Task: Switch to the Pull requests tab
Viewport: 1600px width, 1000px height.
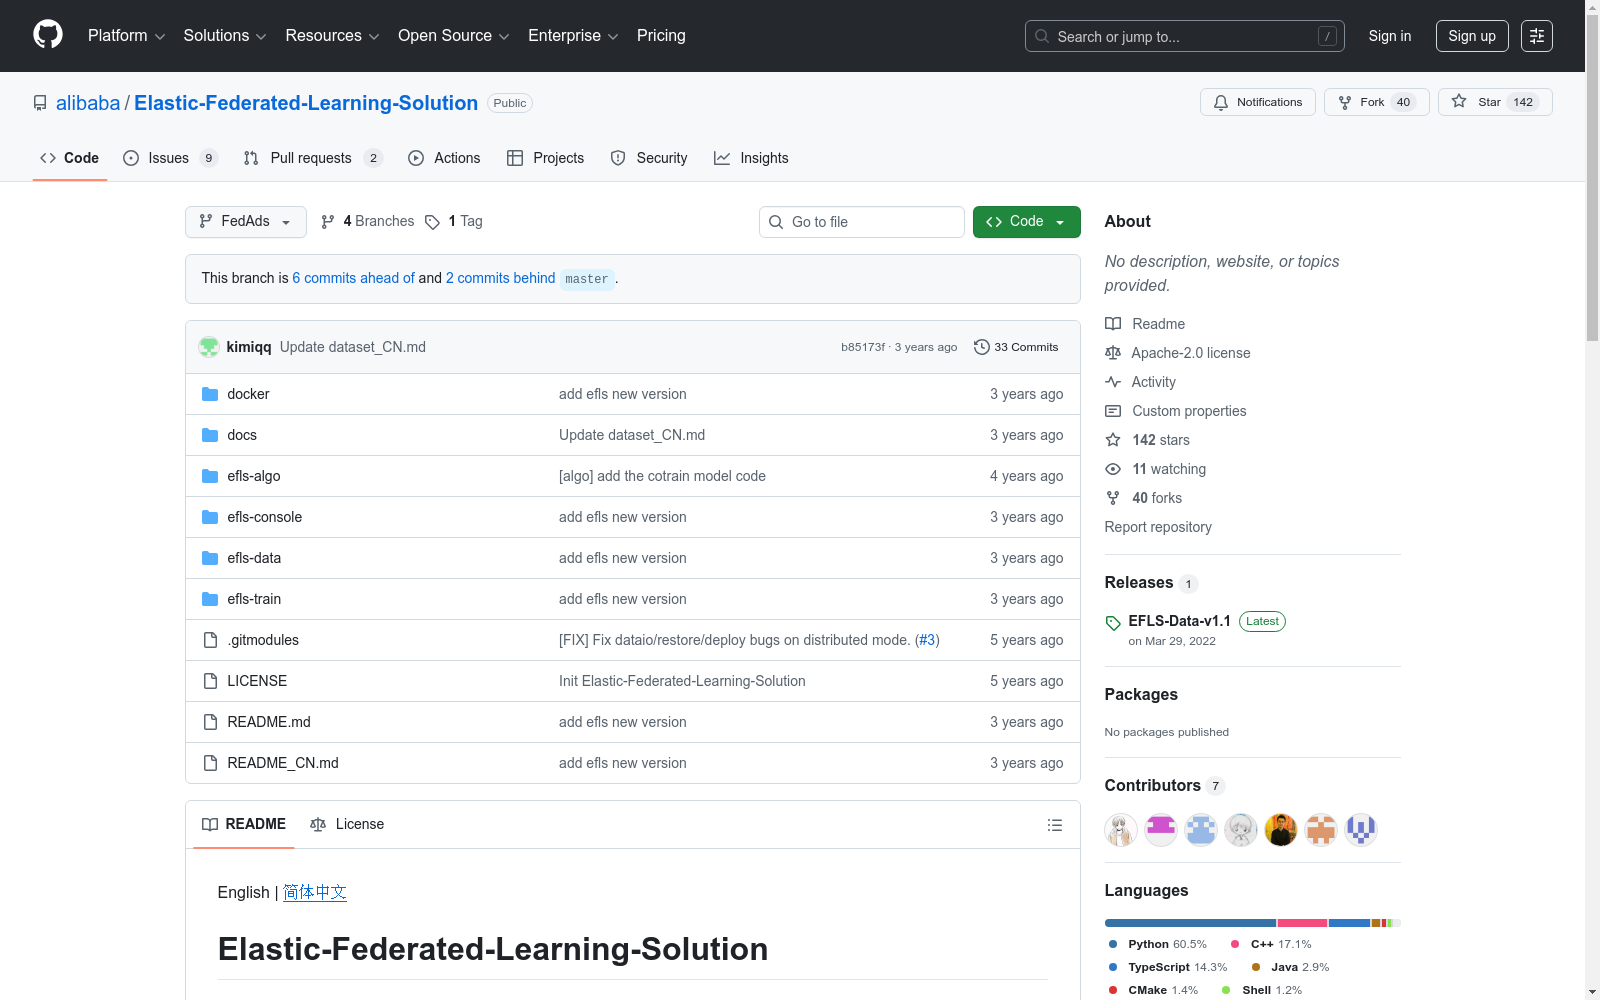Action: coord(313,158)
